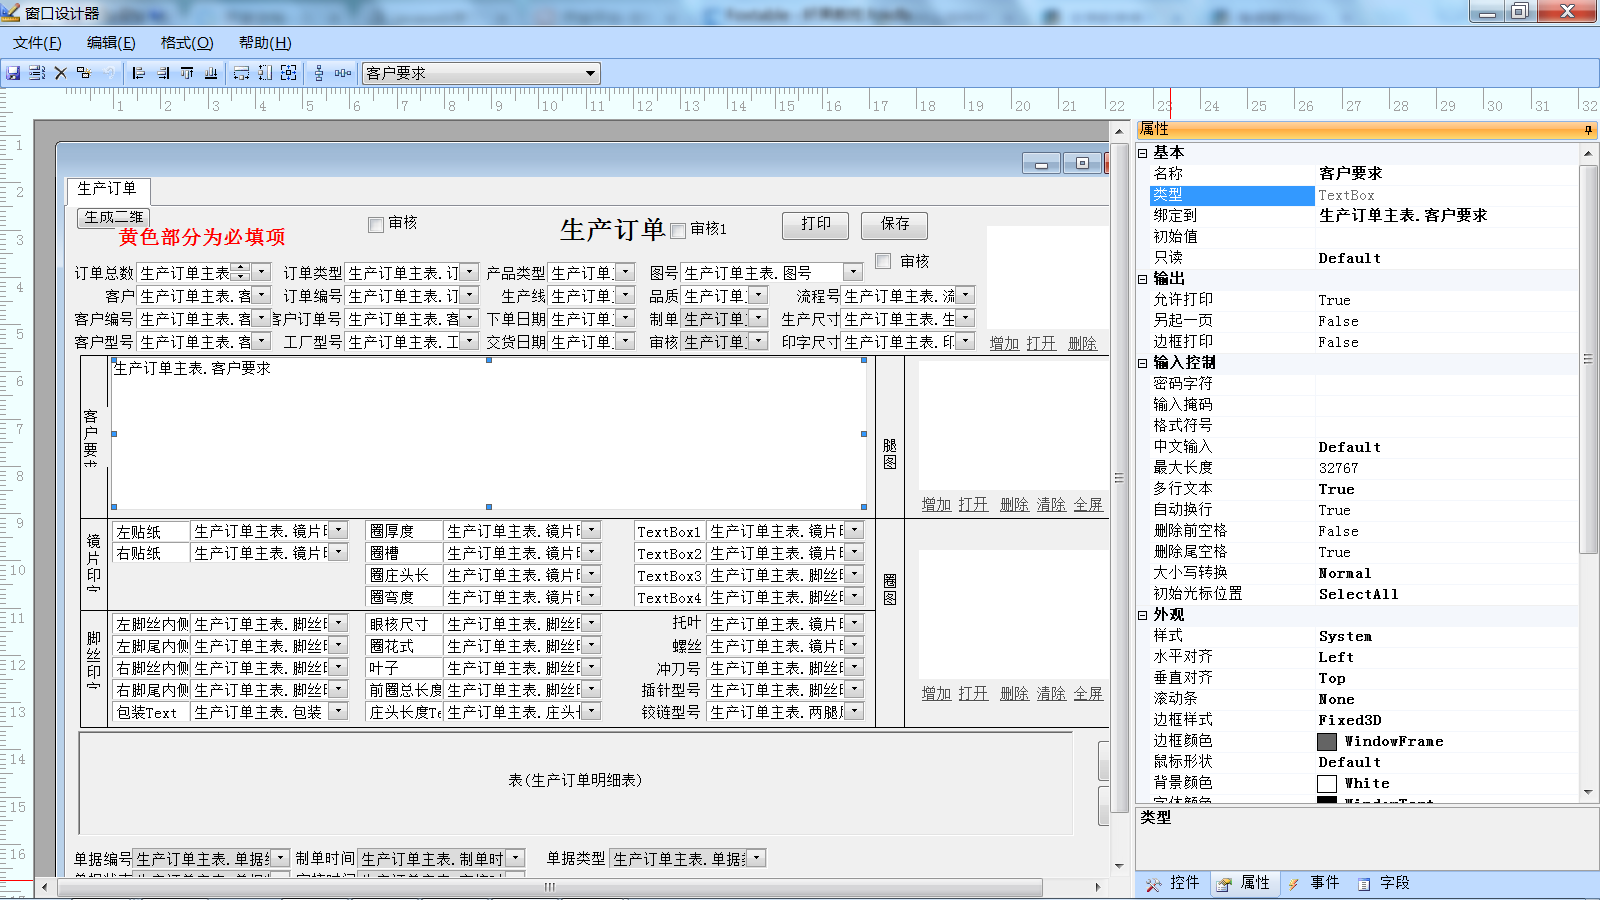Open the 客户要求 combo box in the toolbar
This screenshot has width=1600, height=900.
[591, 72]
